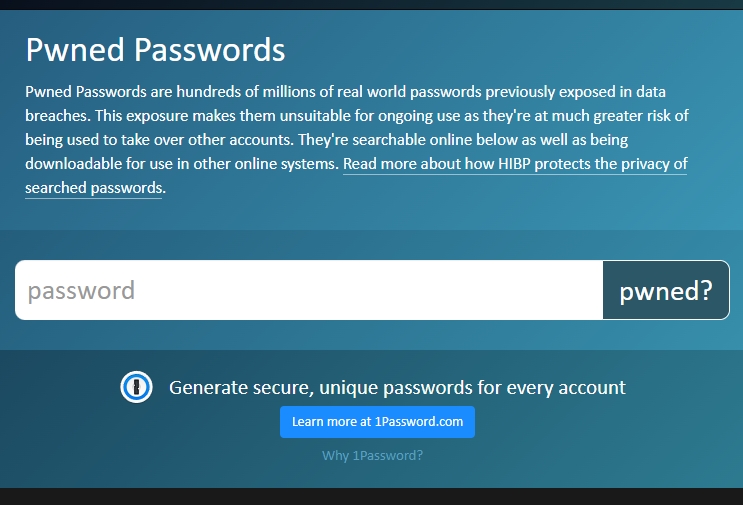Open the "Learn more at 1Password.com" button
The height and width of the screenshot is (505, 743).
click(x=377, y=422)
